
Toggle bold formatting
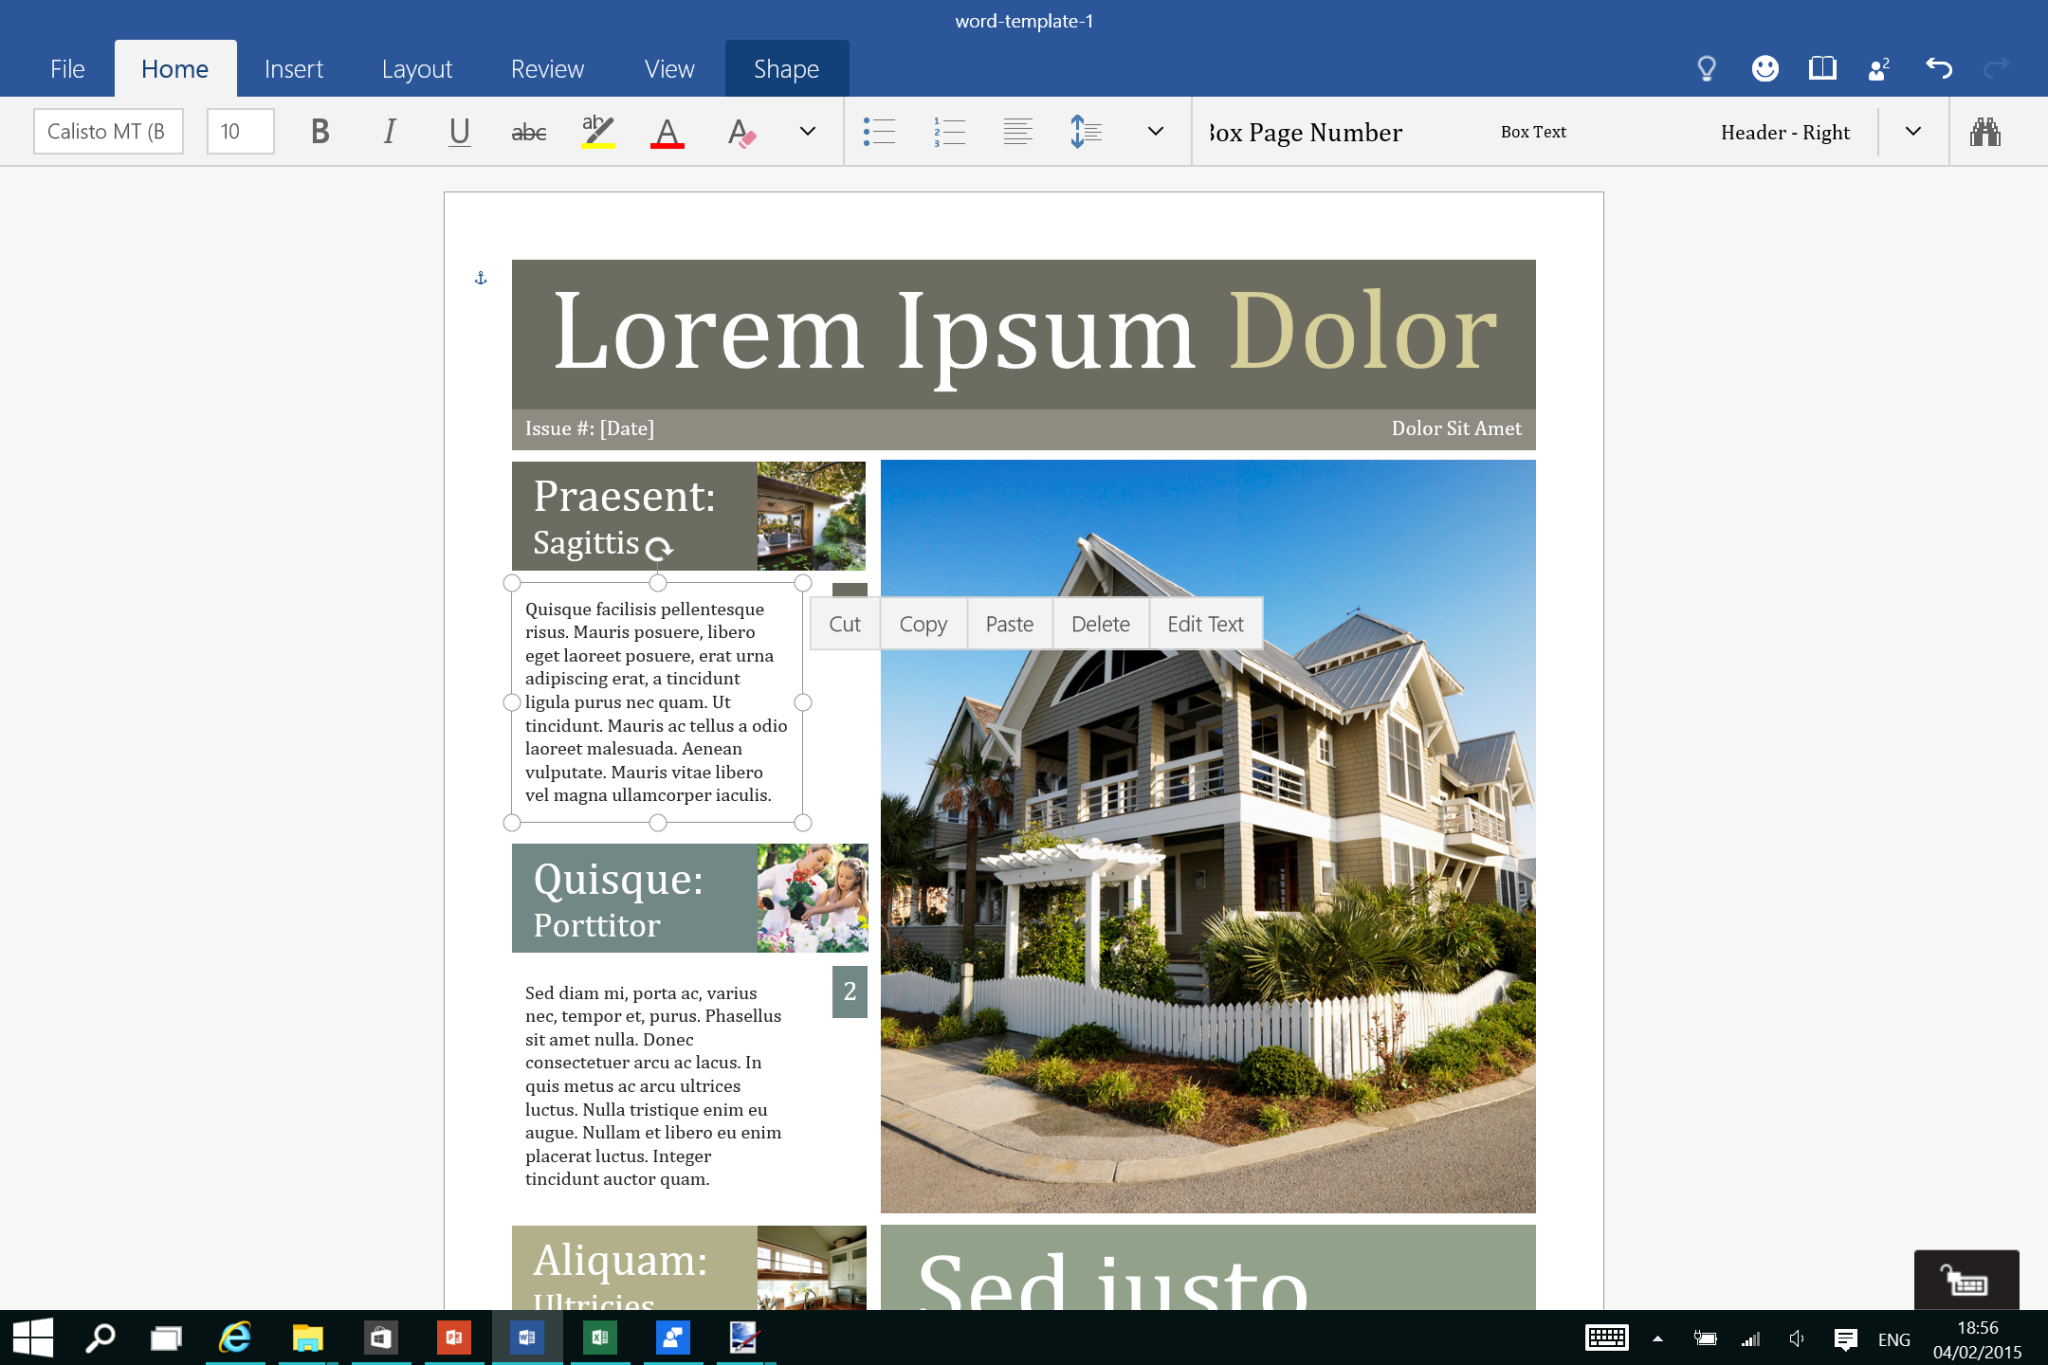[319, 131]
